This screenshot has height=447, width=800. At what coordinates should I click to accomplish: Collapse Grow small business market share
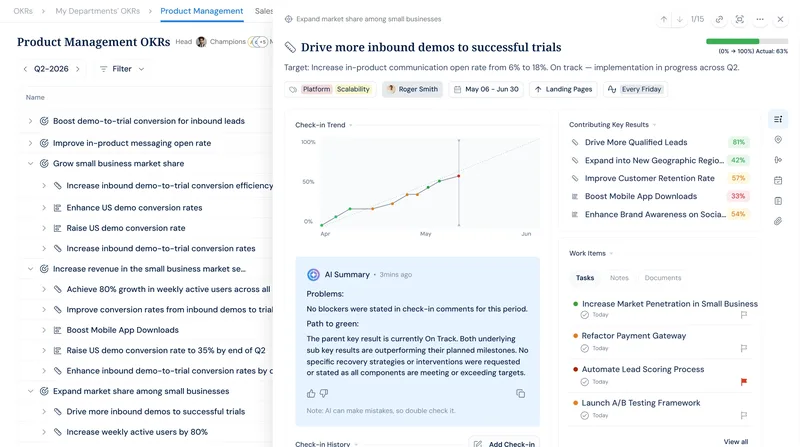[30, 164]
